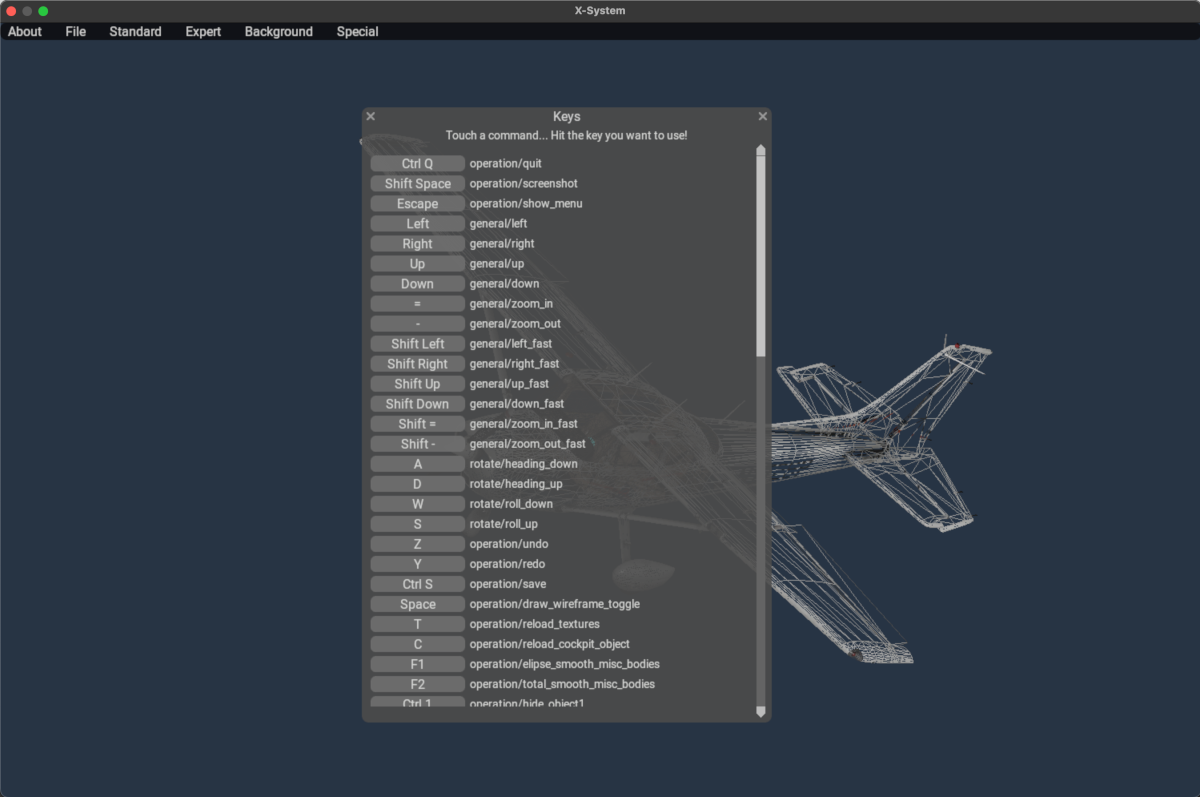Open the Special menu
The width and height of the screenshot is (1200, 797).
point(357,32)
